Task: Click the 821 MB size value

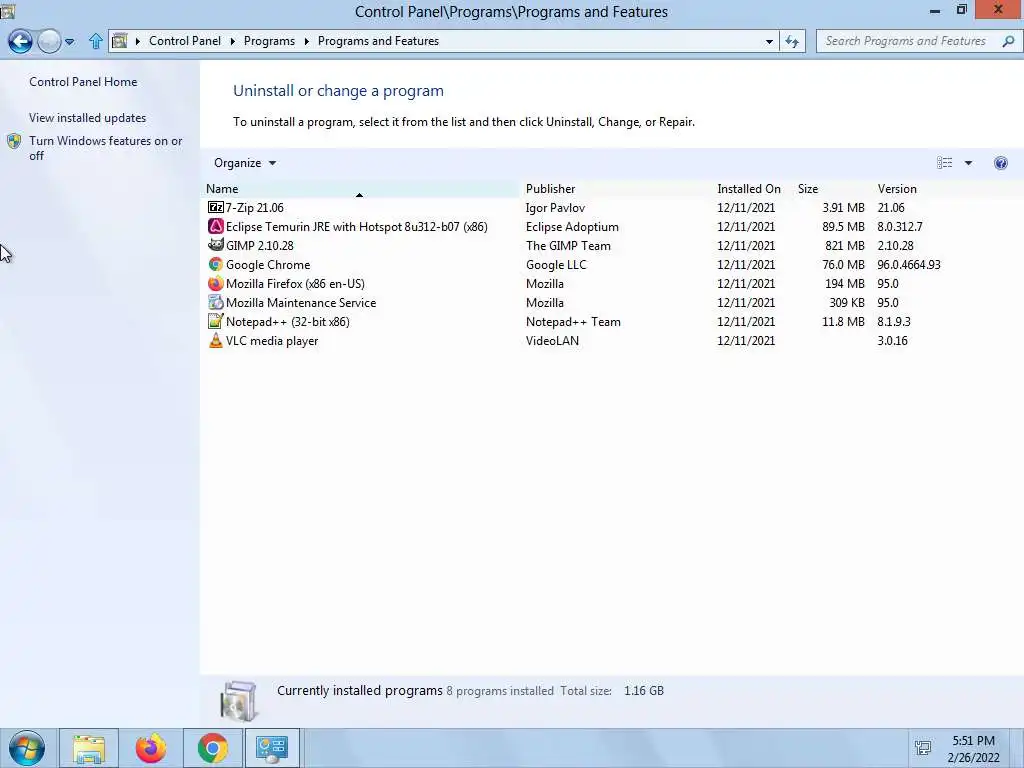Action: 844,246
